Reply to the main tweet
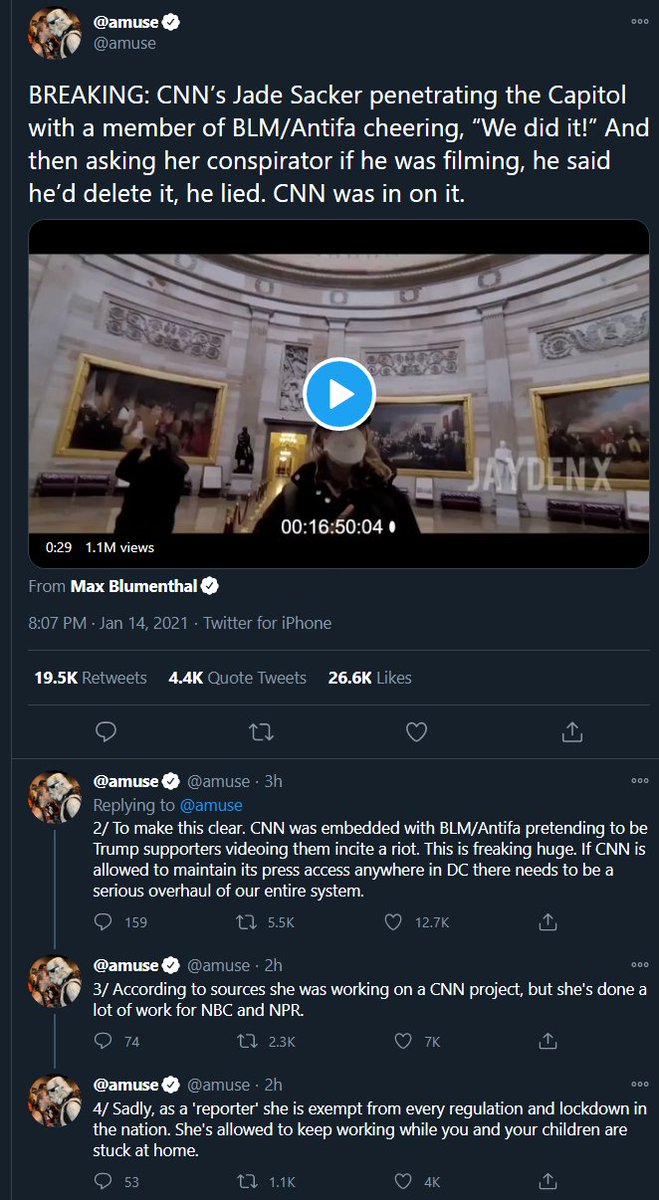 tap(107, 733)
